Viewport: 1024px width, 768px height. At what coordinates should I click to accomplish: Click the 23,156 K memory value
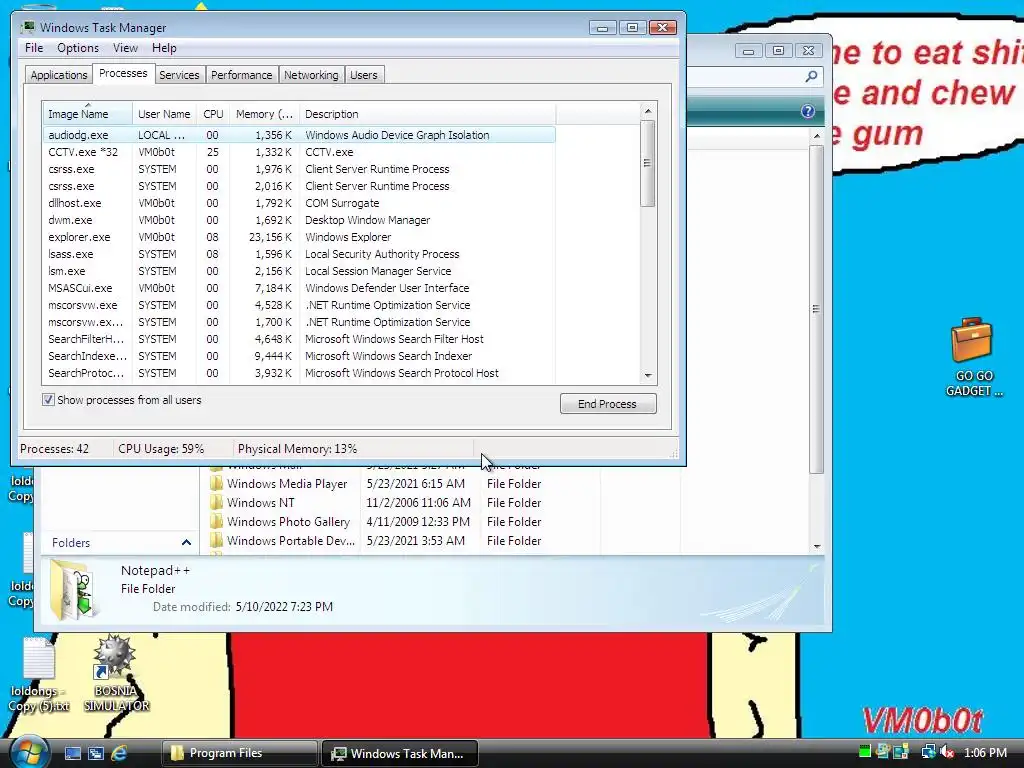click(270, 237)
